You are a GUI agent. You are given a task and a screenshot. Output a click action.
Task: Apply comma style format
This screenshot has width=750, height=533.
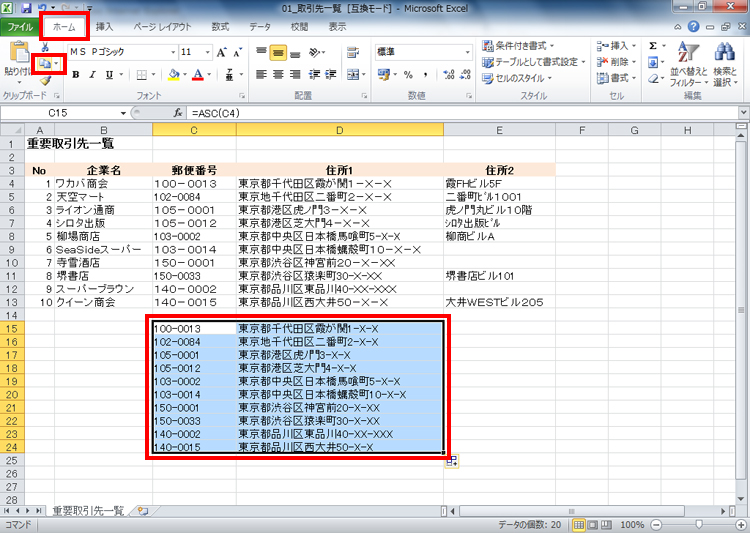[x=425, y=75]
